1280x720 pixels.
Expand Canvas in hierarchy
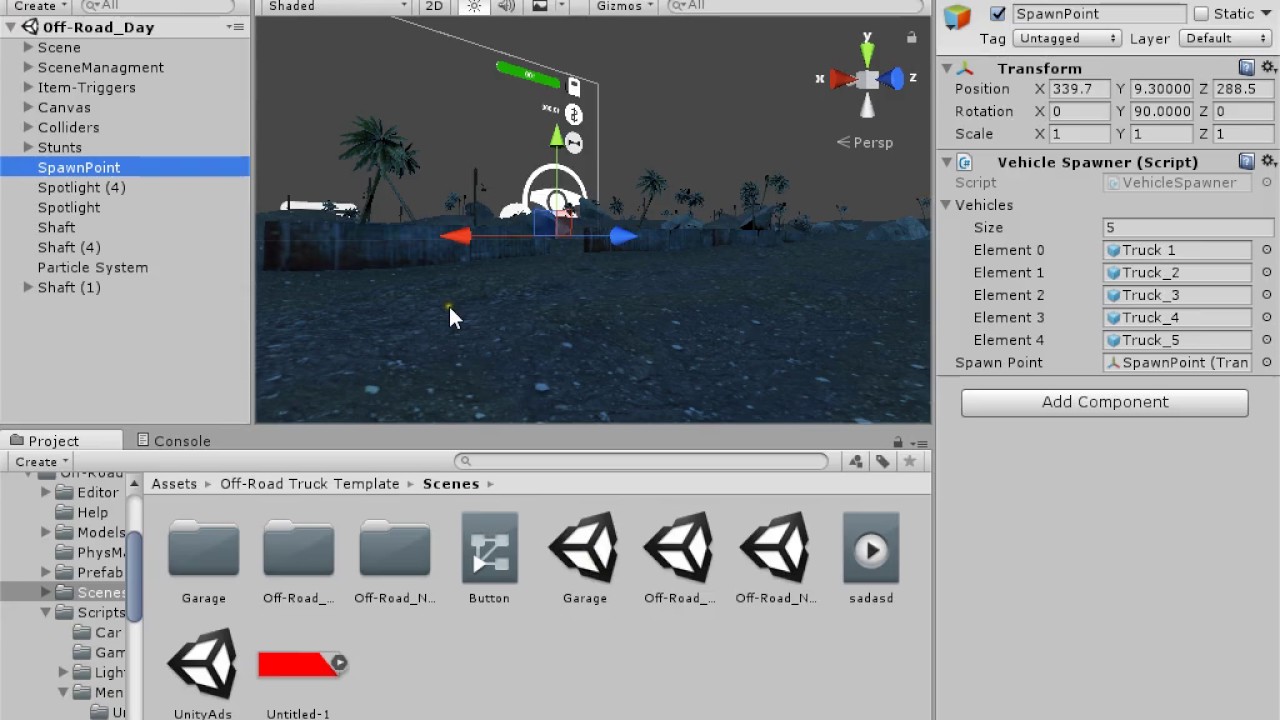[x=28, y=107]
